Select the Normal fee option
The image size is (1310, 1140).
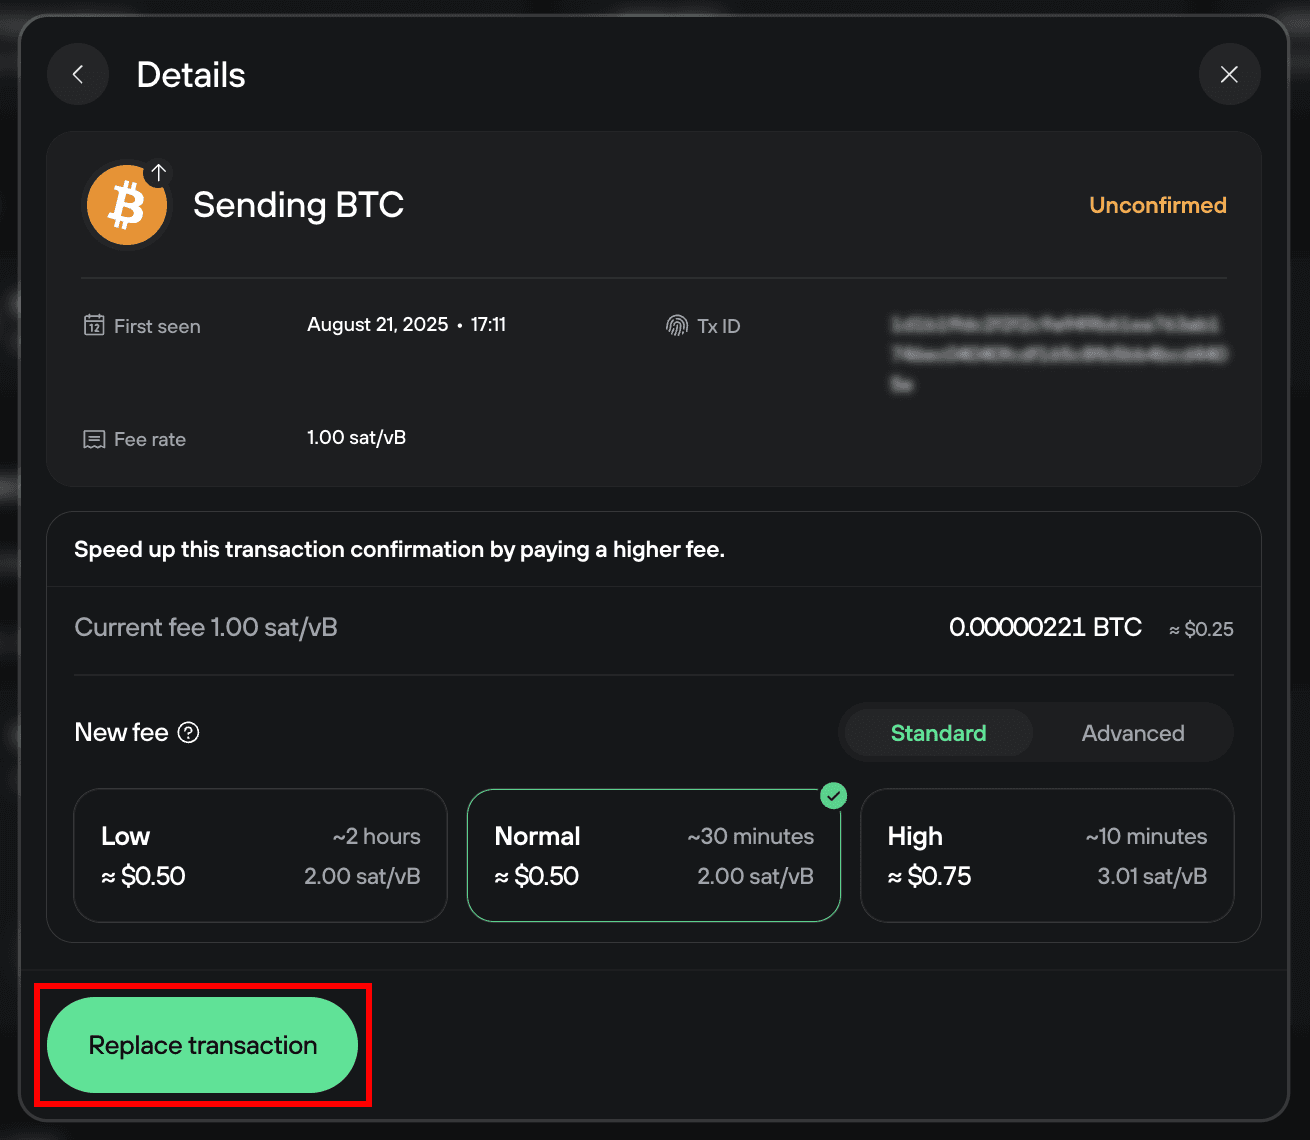pos(654,855)
